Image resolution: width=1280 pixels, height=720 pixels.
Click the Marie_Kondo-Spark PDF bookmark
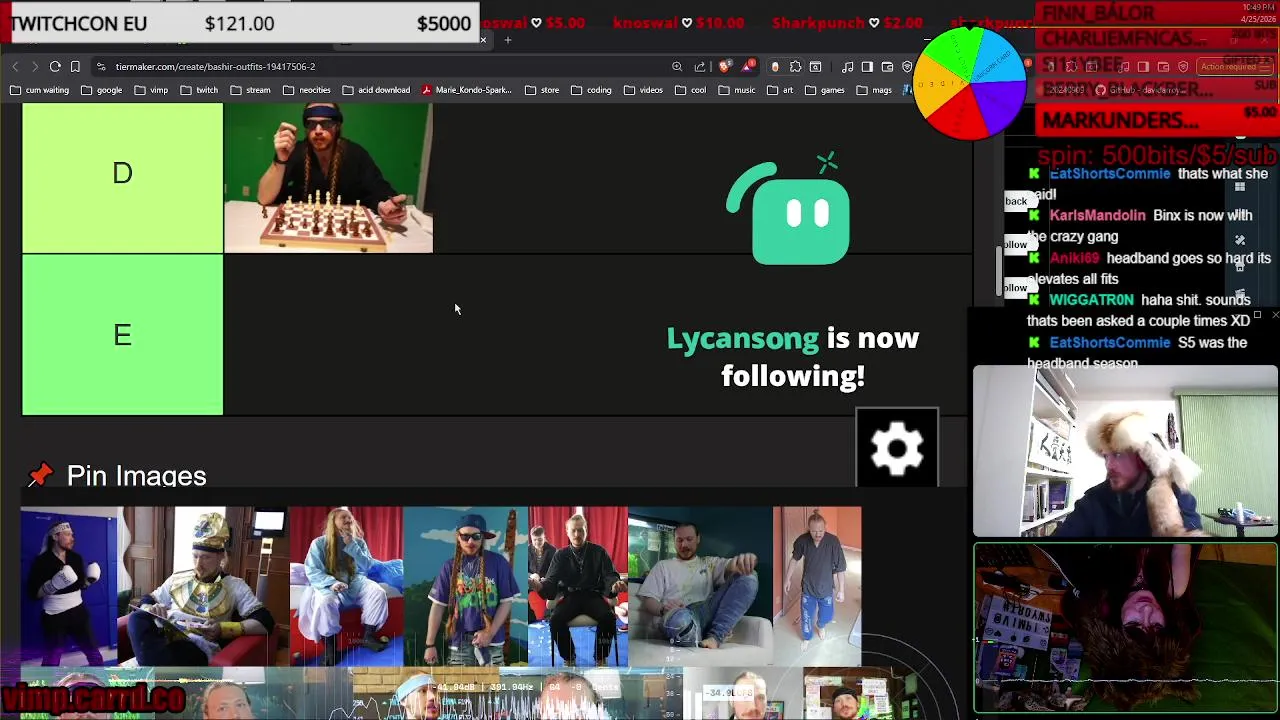click(x=467, y=90)
